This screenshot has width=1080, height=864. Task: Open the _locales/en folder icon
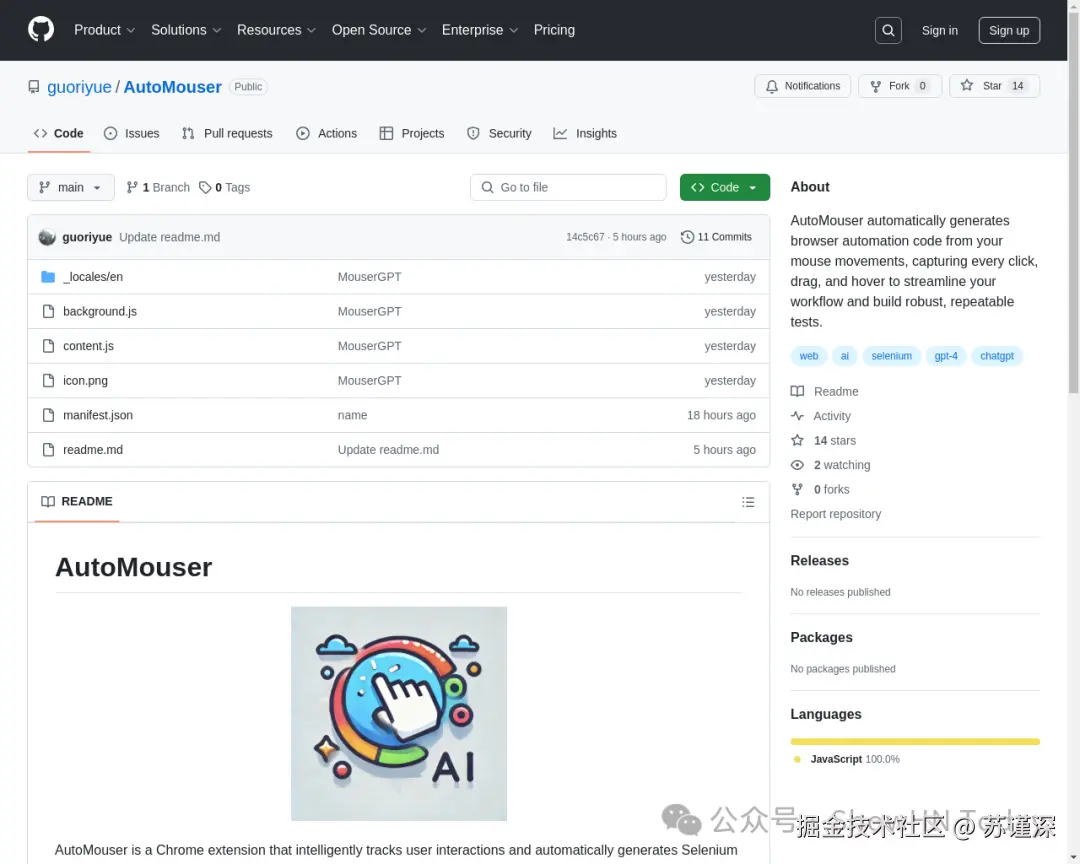click(x=48, y=276)
